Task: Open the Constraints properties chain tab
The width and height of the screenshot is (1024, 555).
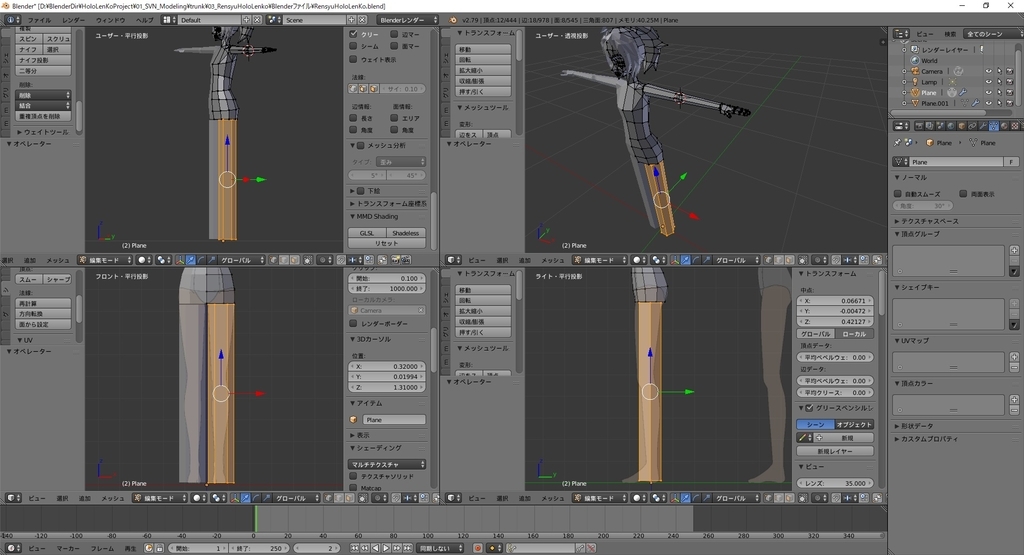Action: 972,125
